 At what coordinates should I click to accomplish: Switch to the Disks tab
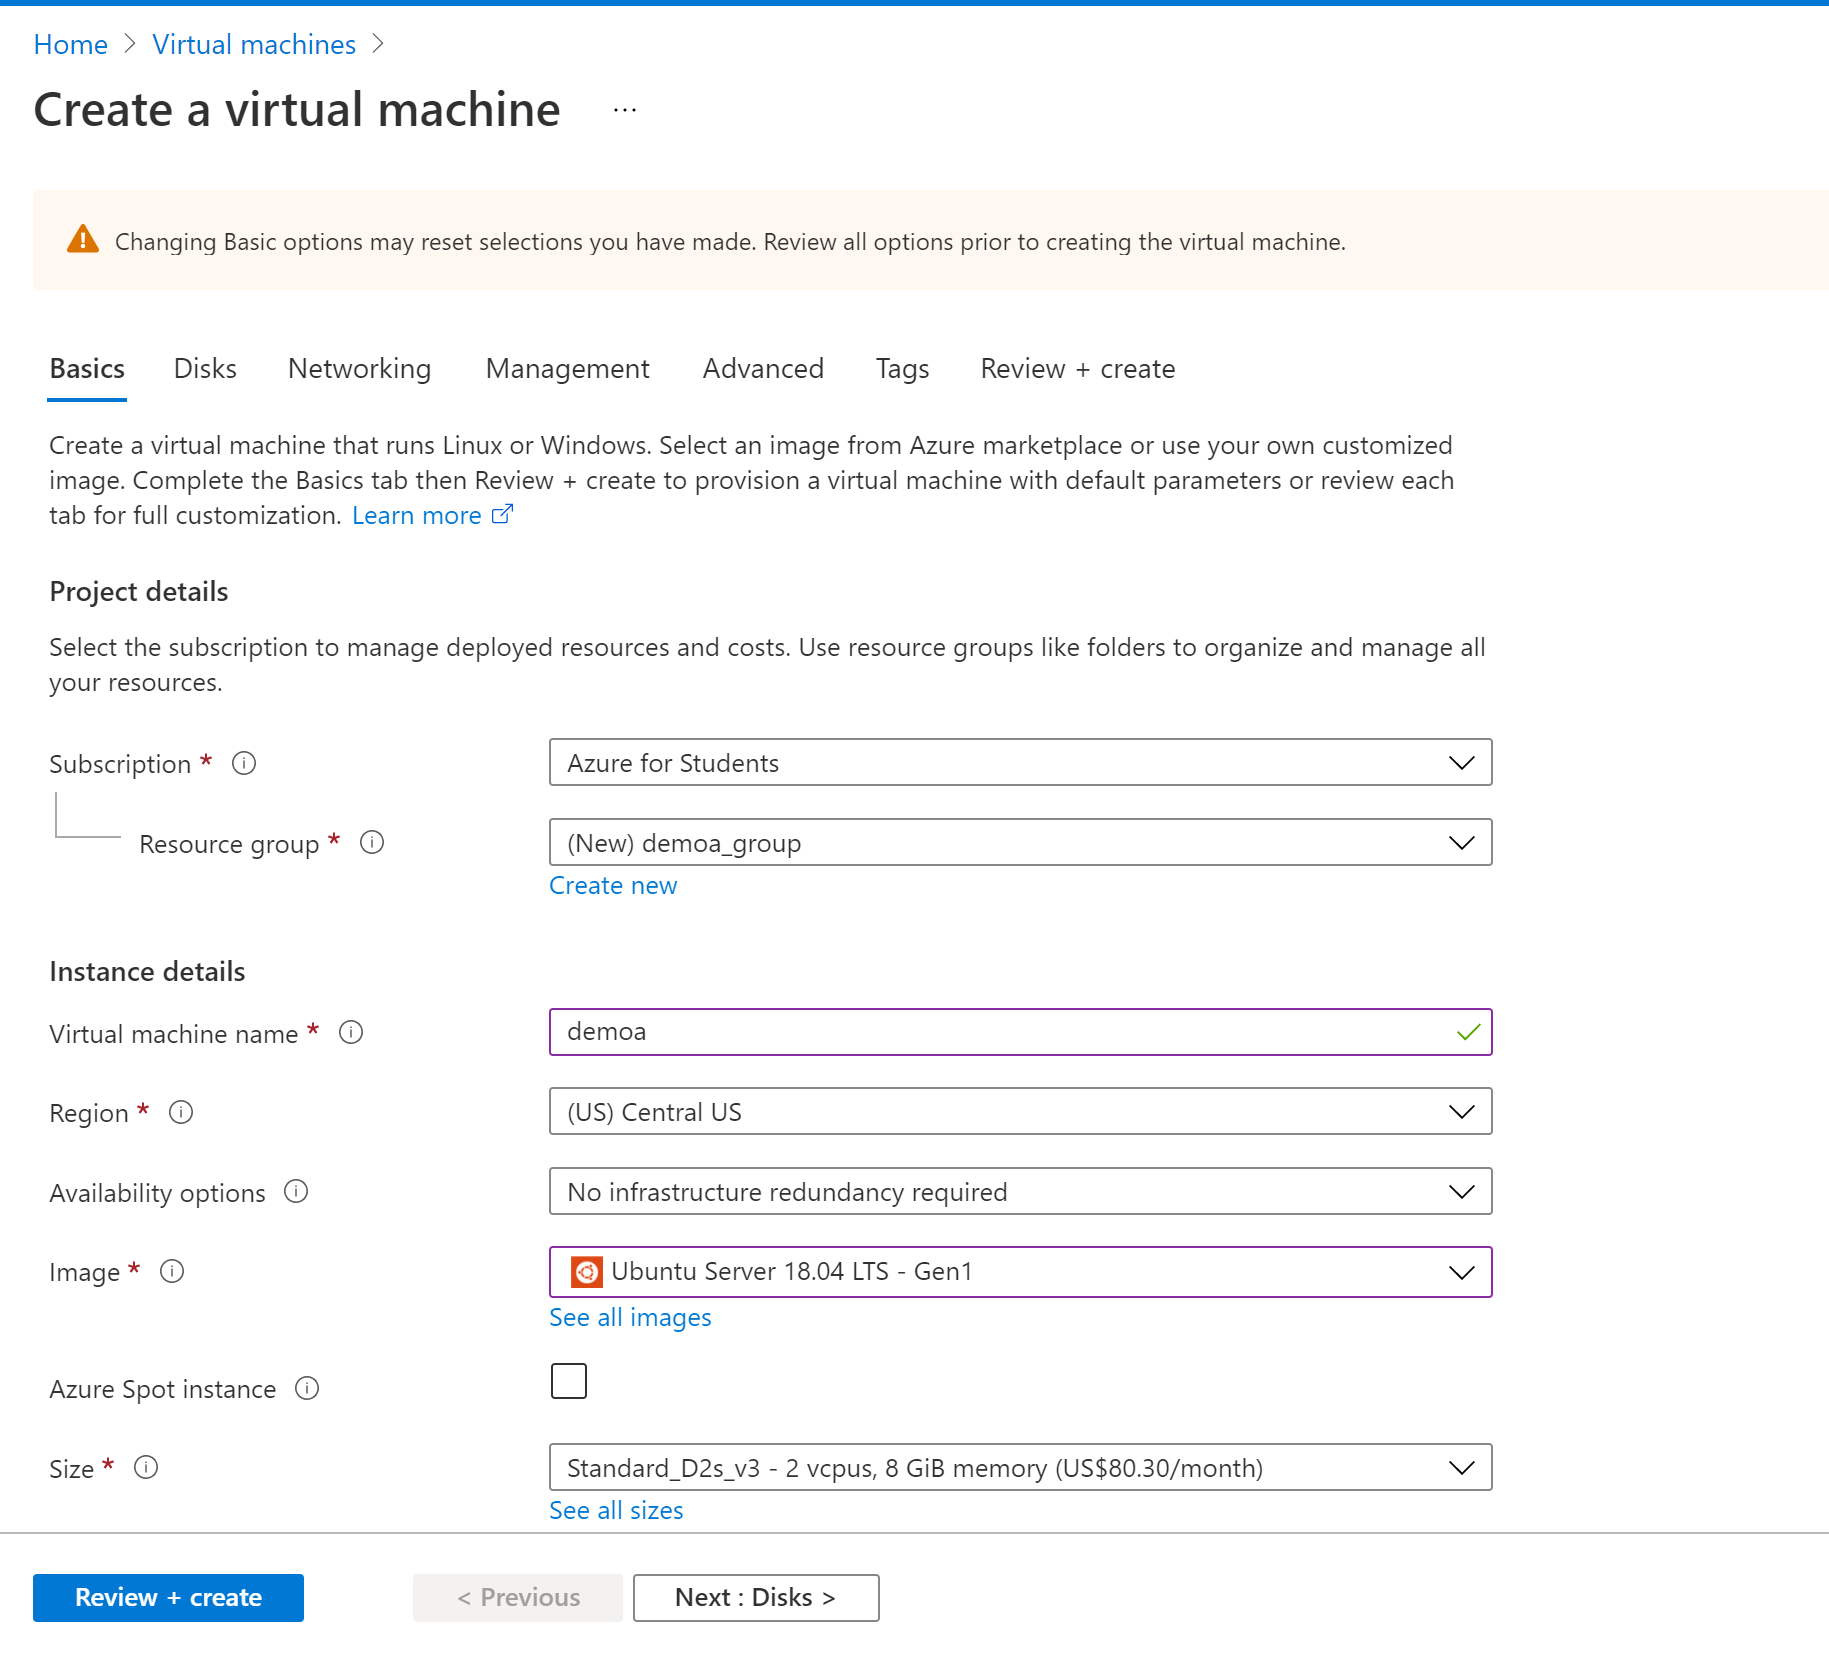[205, 369]
